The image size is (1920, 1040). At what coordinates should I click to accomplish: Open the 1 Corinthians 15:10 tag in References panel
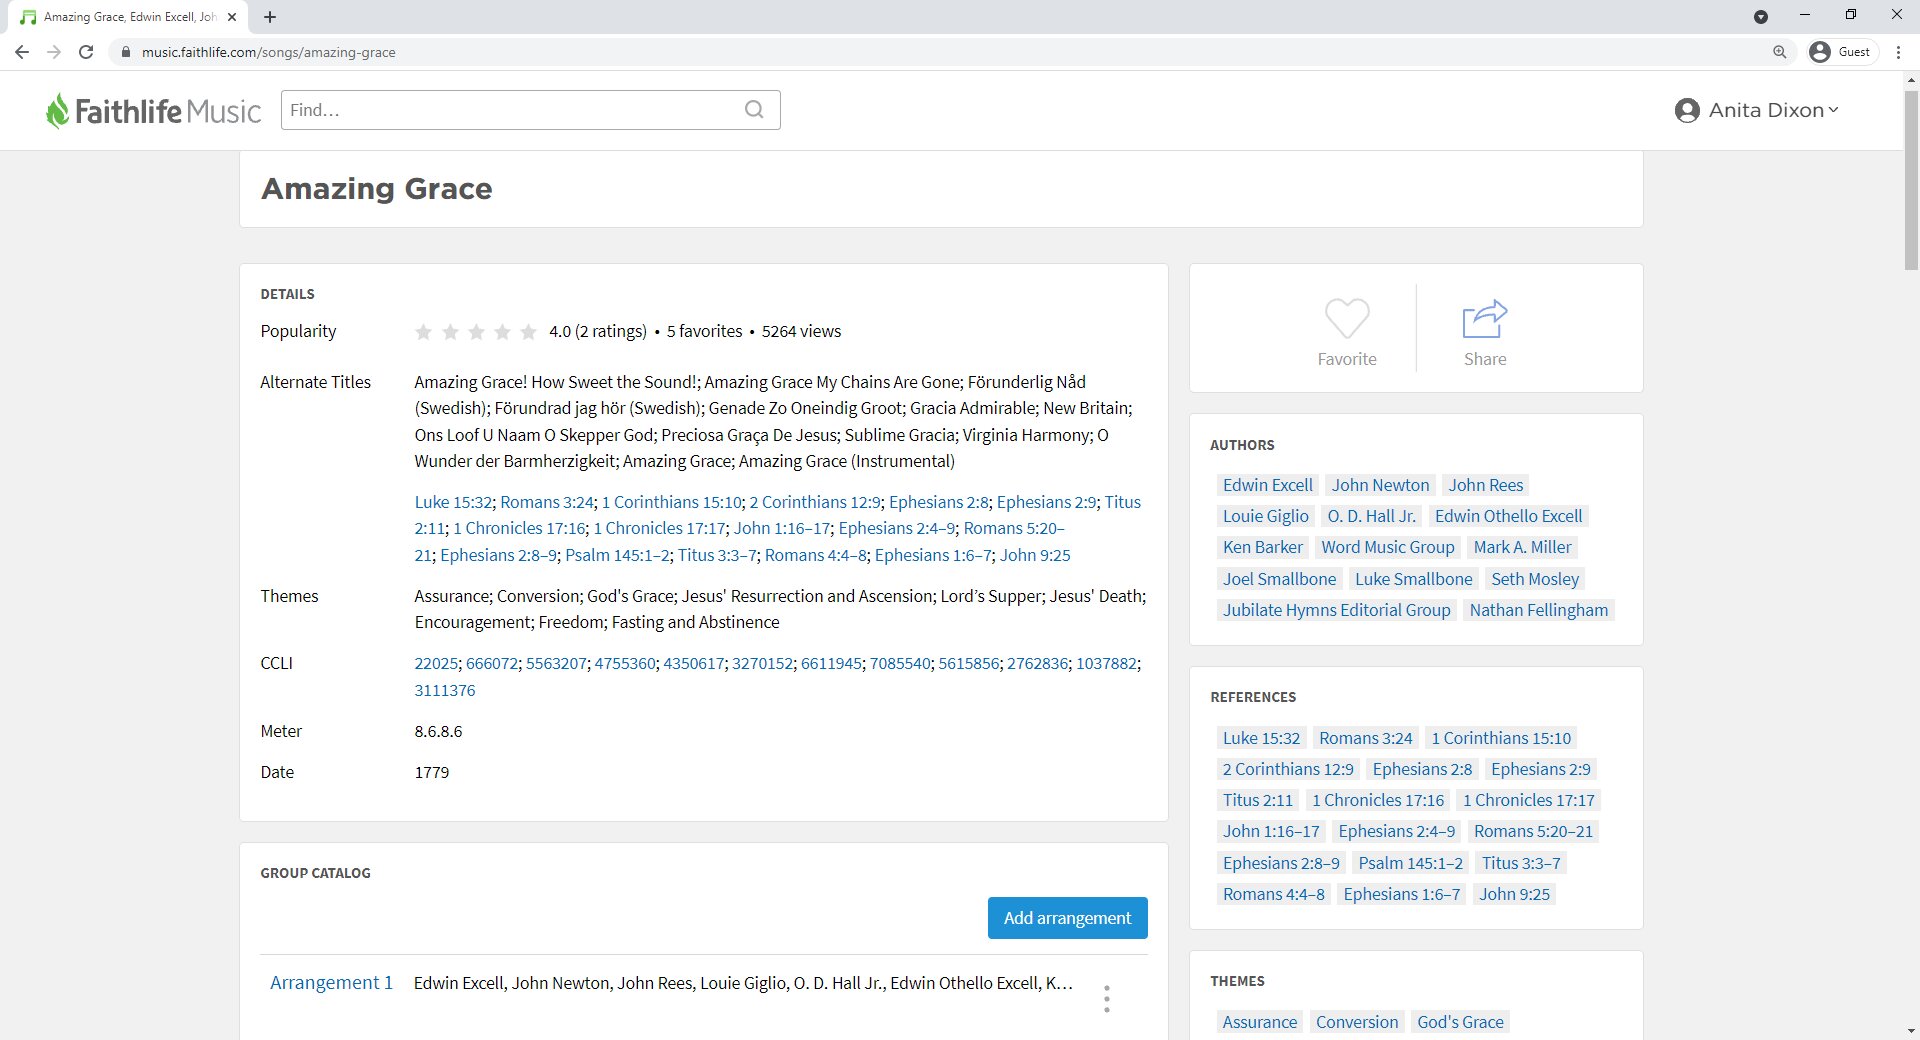pos(1501,738)
